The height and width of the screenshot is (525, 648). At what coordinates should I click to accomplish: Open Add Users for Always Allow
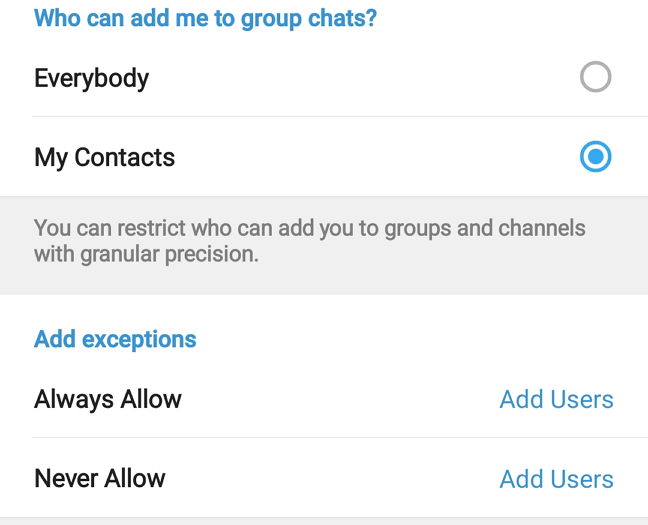point(556,399)
